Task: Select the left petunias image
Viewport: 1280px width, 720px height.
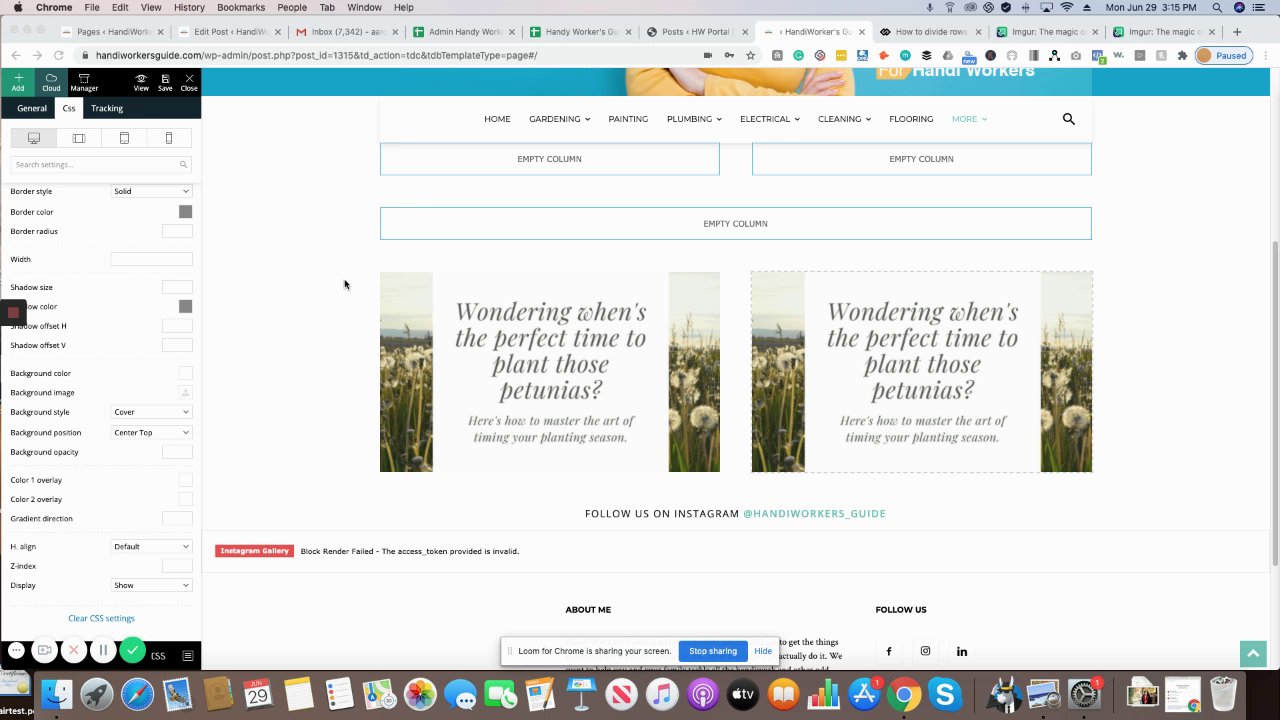Action: click(x=550, y=372)
